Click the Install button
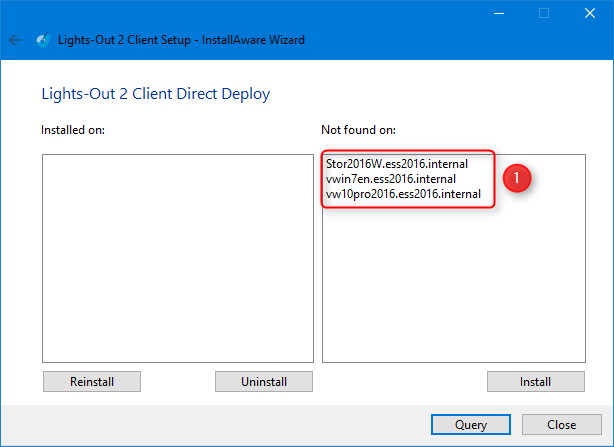 coord(536,382)
